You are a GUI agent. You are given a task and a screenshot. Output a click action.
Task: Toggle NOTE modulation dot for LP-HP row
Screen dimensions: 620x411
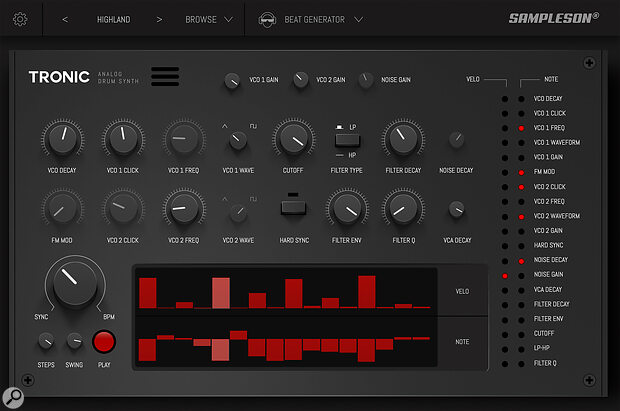(521, 349)
